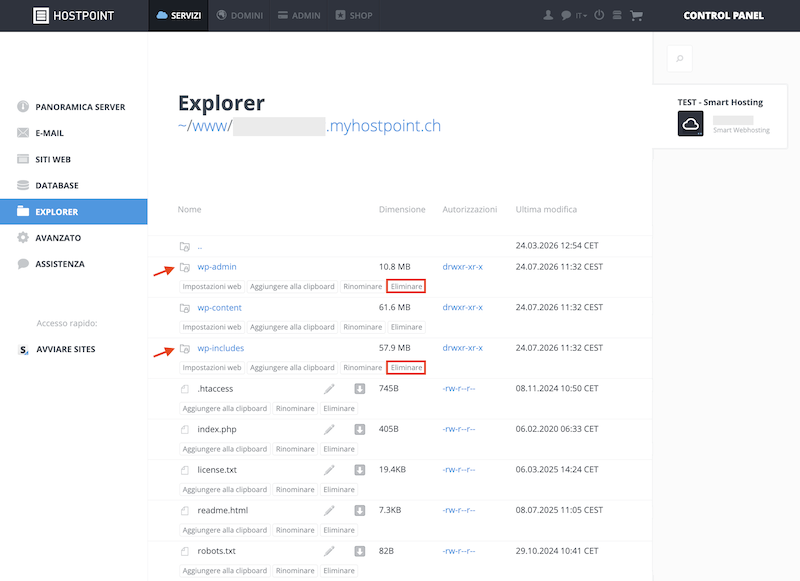Open the wp-includes folder link
This screenshot has height=581, width=800.
[x=220, y=348]
